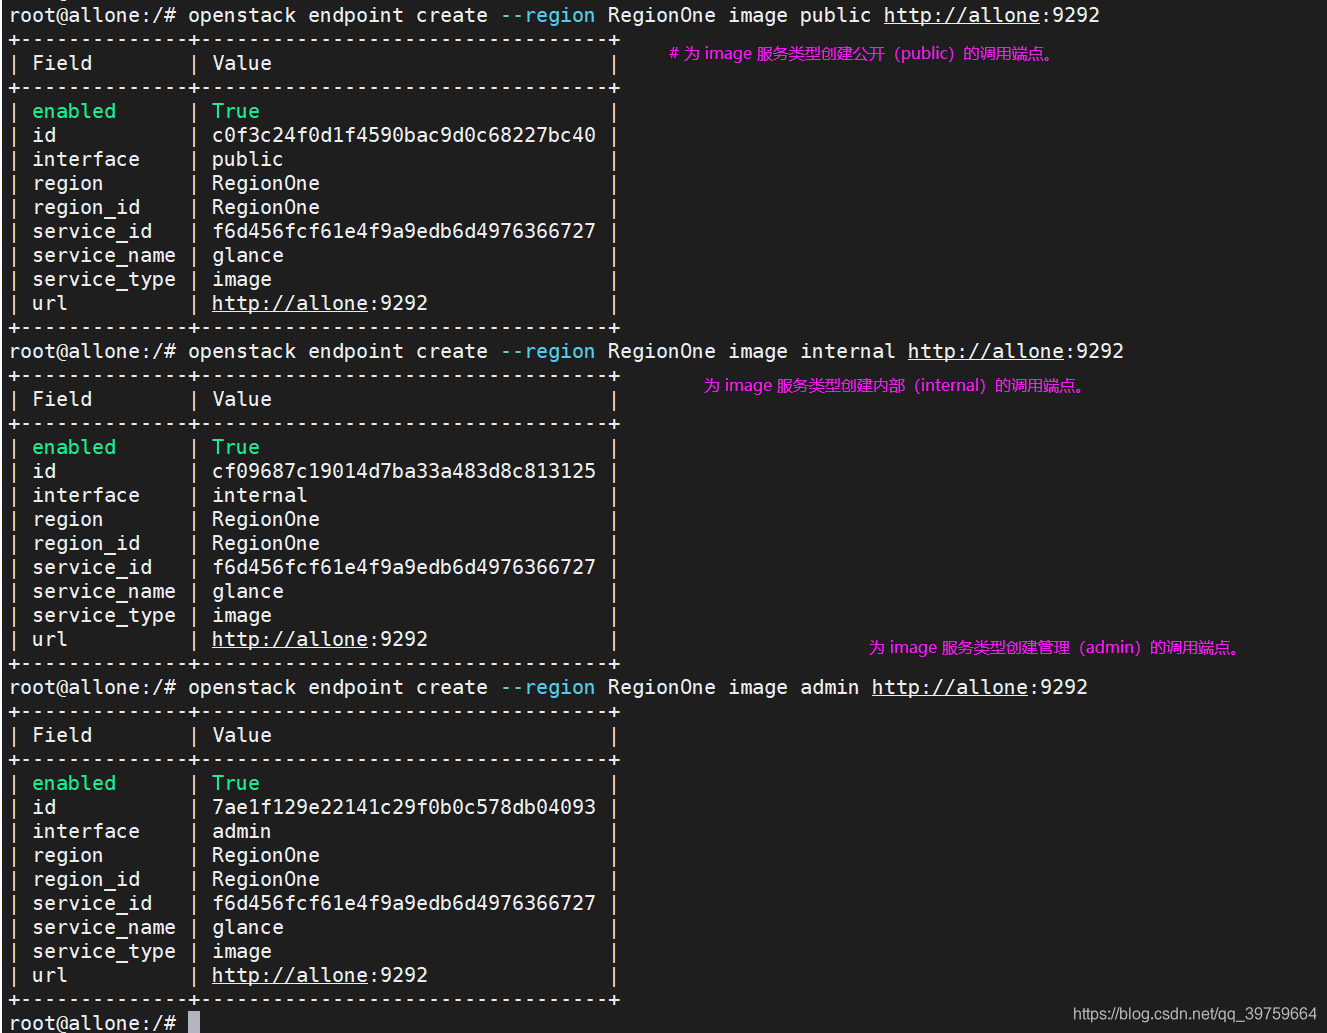Click '--region' option in third command line
Viewport: 1327px width, 1033px height.
pyautogui.click(x=548, y=688)
